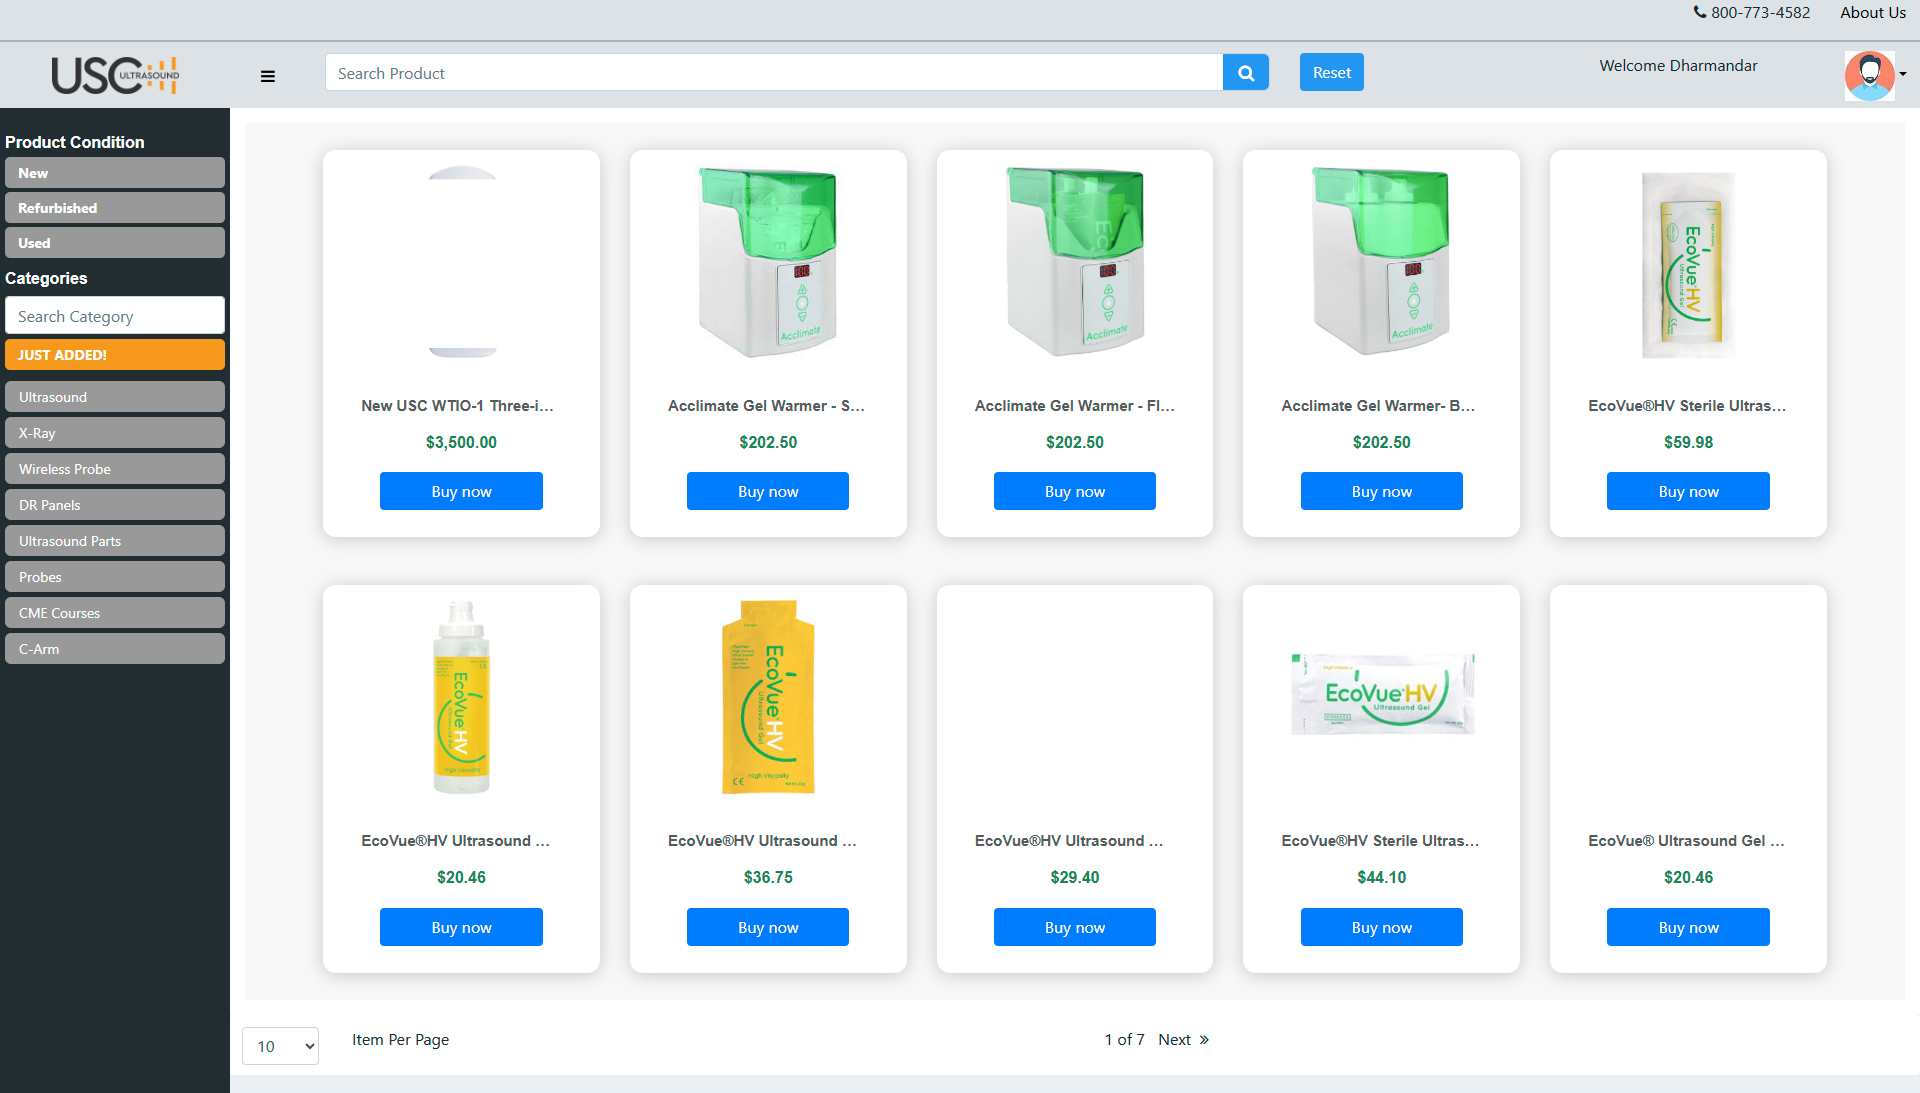1920x1093 pixels.
Task: Filter by Refurbished product condition
Action: [x=115, y=208]
